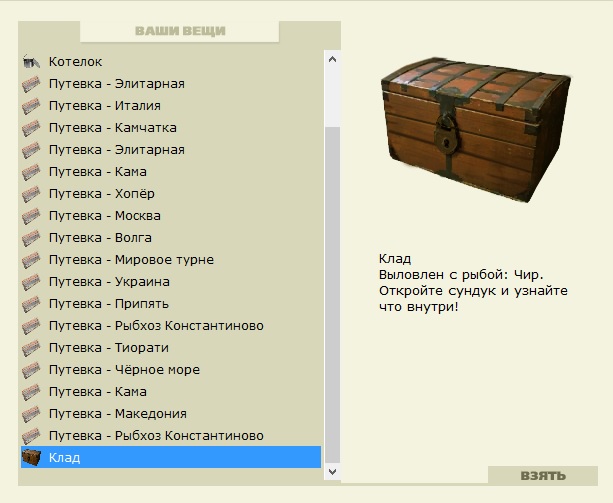Pick Путевка - Чёрное море from the list
Viewport: 613px width, 503px height.
(171, 370)
